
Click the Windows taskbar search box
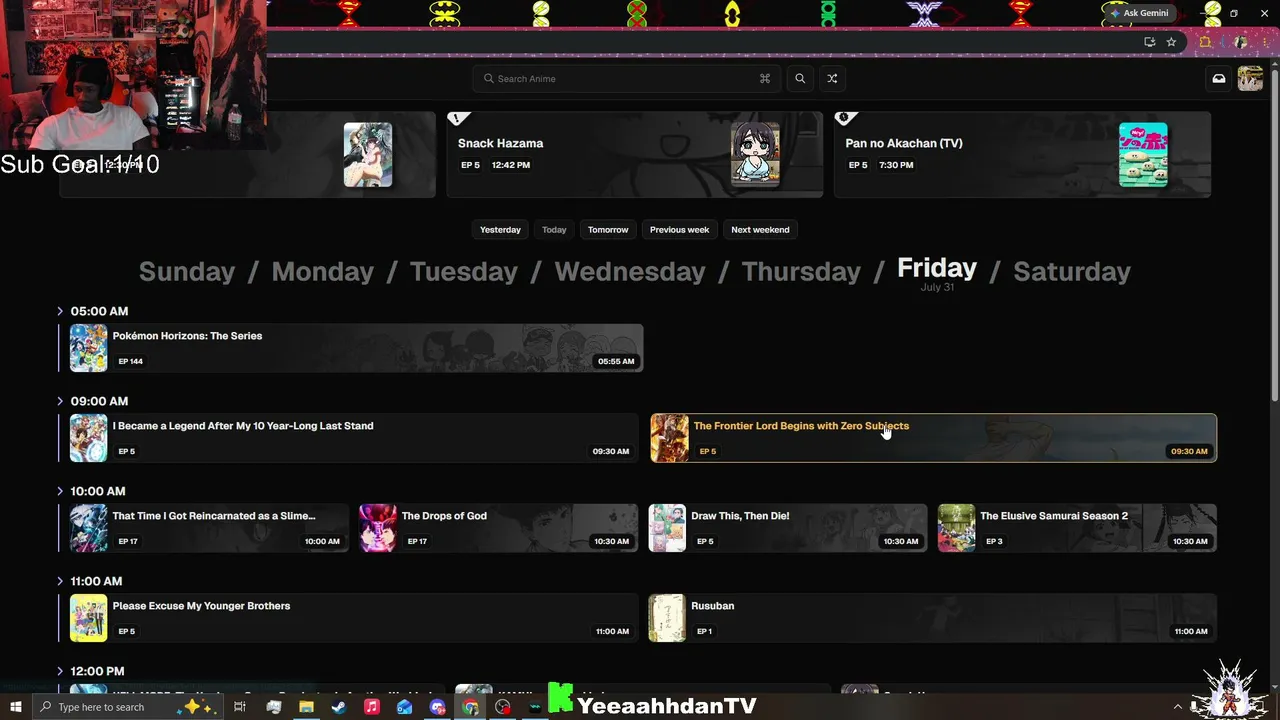[128, 707]
